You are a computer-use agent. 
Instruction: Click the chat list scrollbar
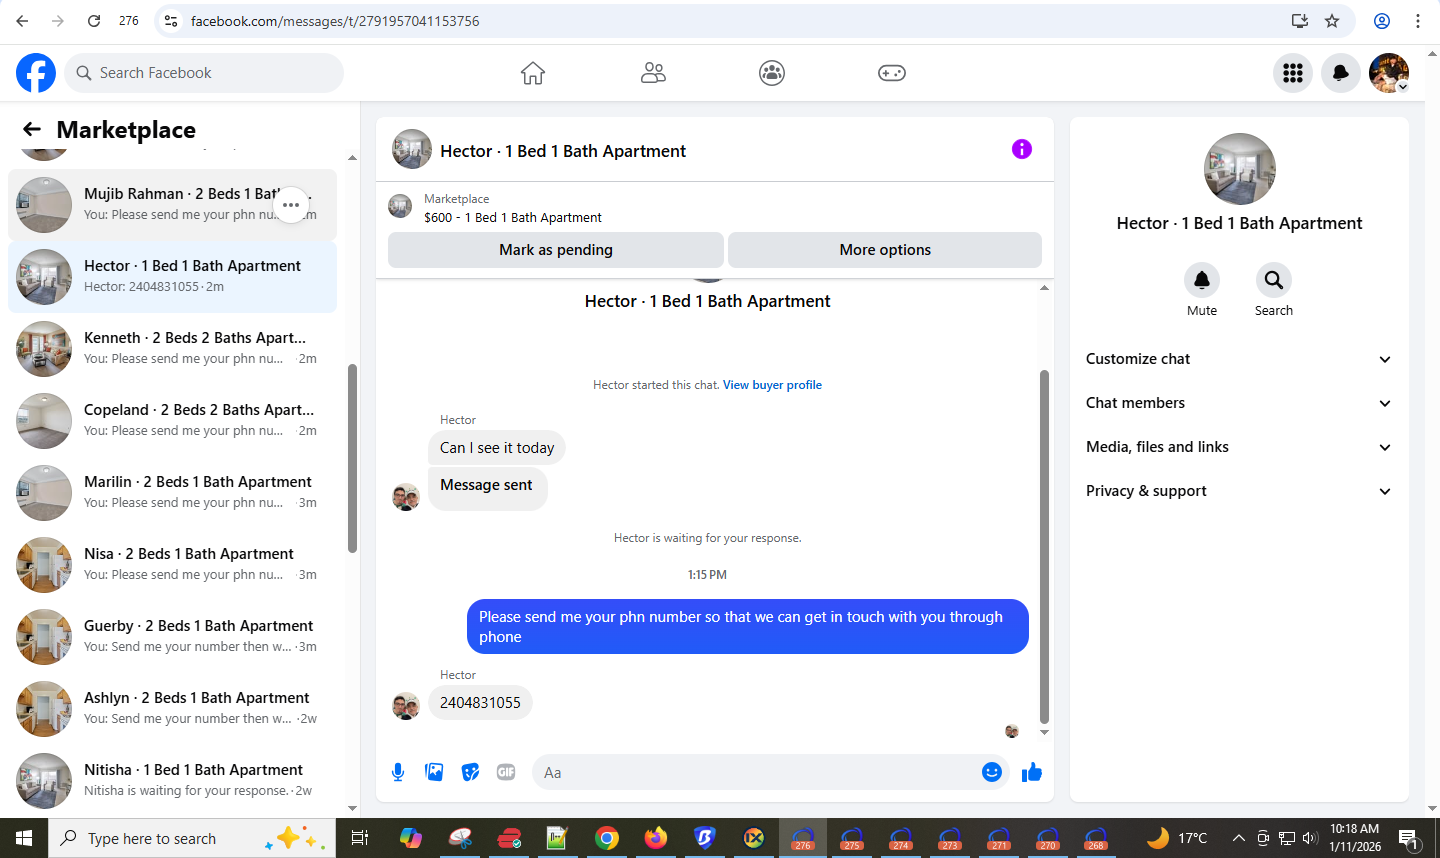point(352,458)
